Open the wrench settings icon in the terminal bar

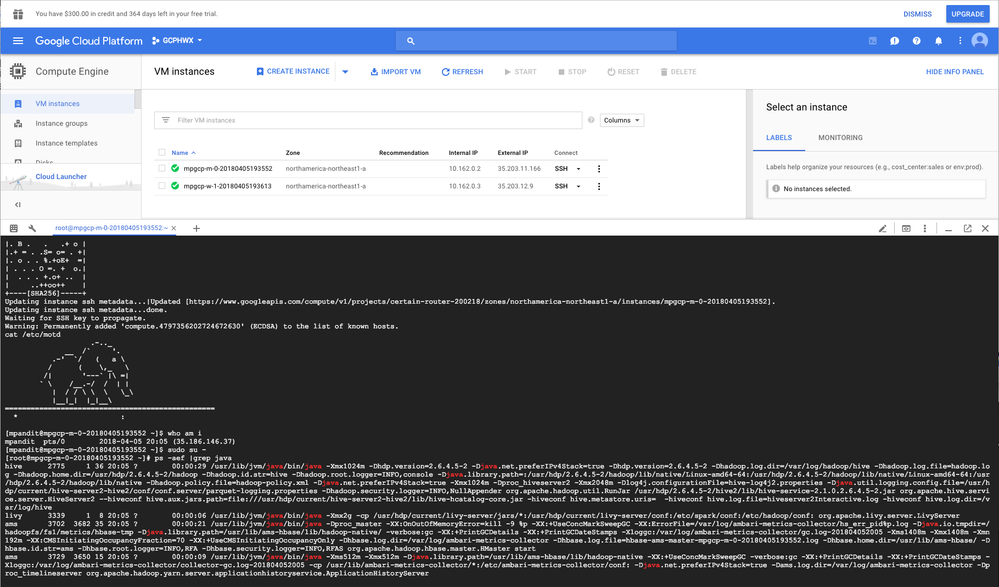[x=31, y=228]
